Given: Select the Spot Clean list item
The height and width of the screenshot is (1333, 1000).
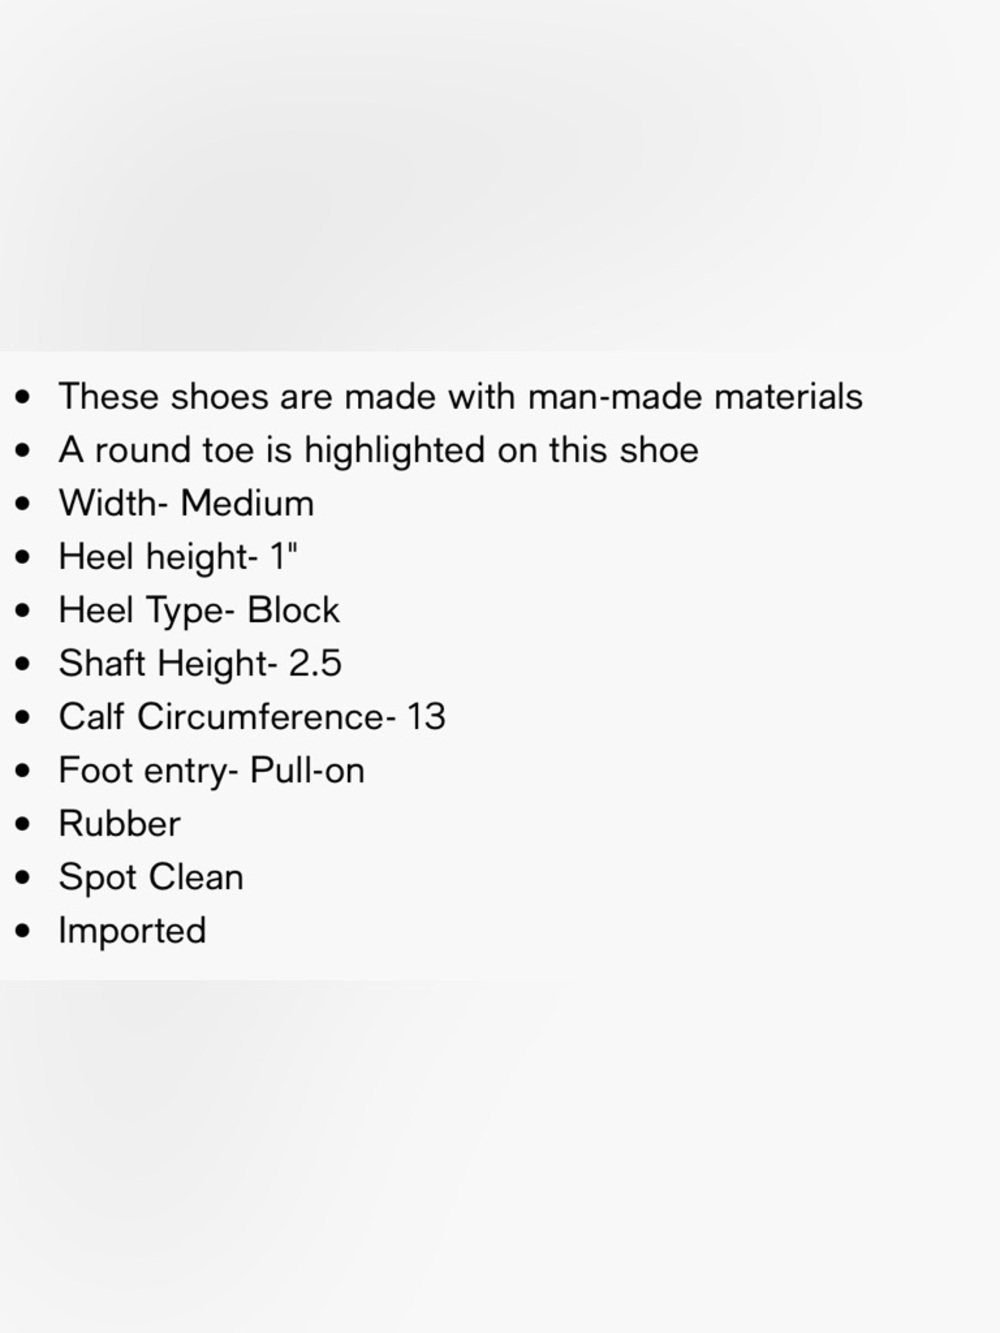Looking at the screenshot, I should (151, 877).
